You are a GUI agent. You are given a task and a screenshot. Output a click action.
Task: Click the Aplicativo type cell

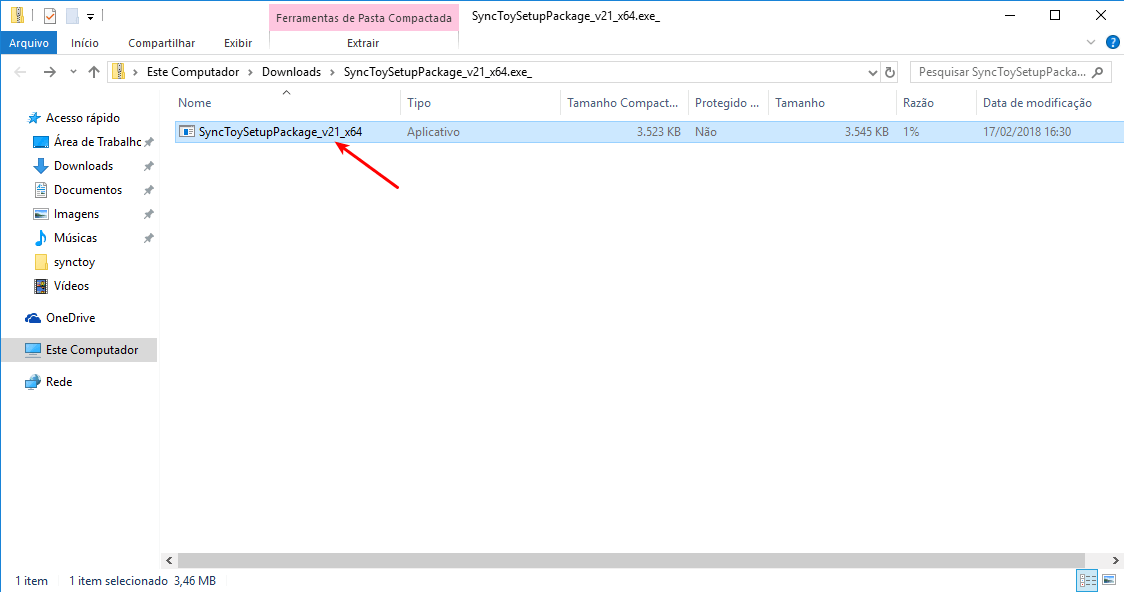pyautogui.click(x=433, y=132)
